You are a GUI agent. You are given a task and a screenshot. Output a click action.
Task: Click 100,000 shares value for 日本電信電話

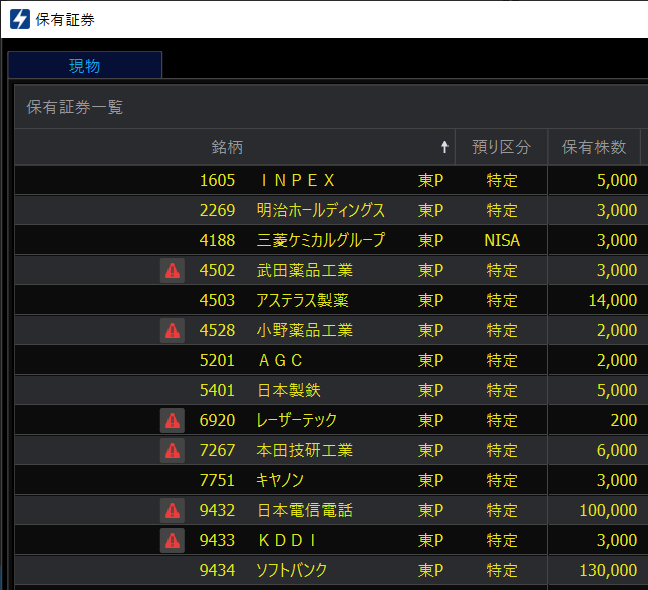pyautogui.click(x=608, y=511)
